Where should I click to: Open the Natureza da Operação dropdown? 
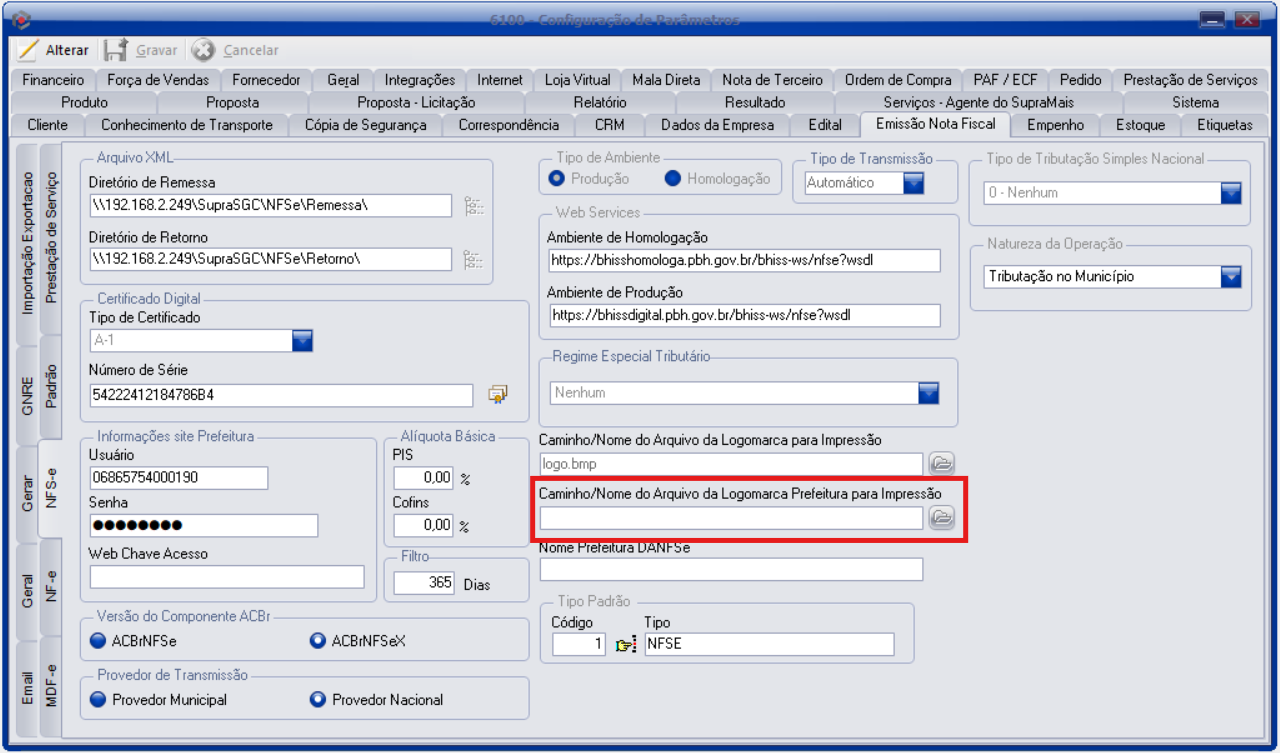coord(1231,277)
